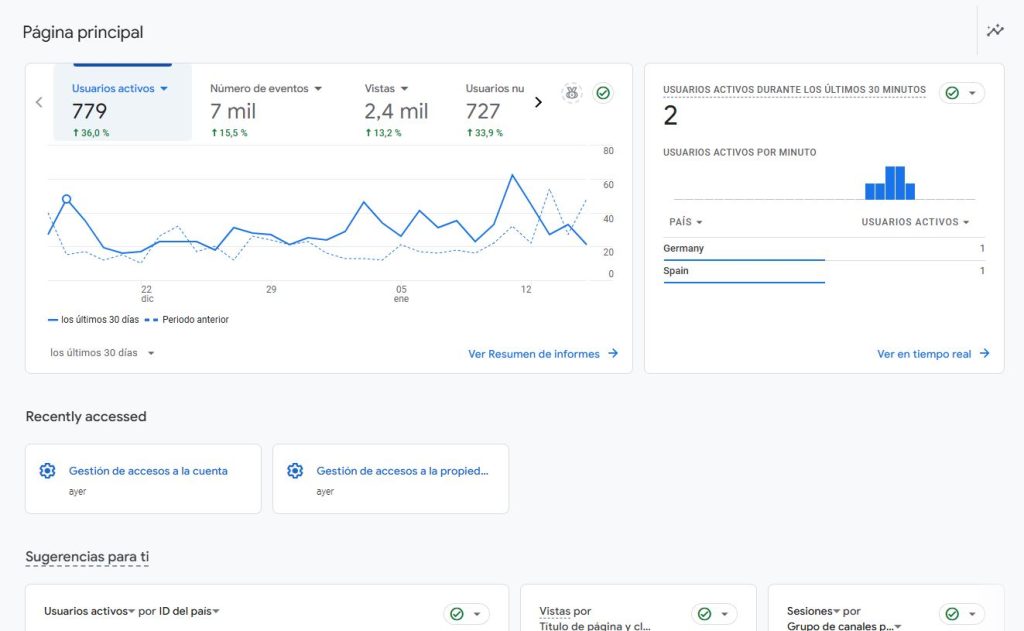
Task: Click the Germany row in country table
Action: (824, 249)
